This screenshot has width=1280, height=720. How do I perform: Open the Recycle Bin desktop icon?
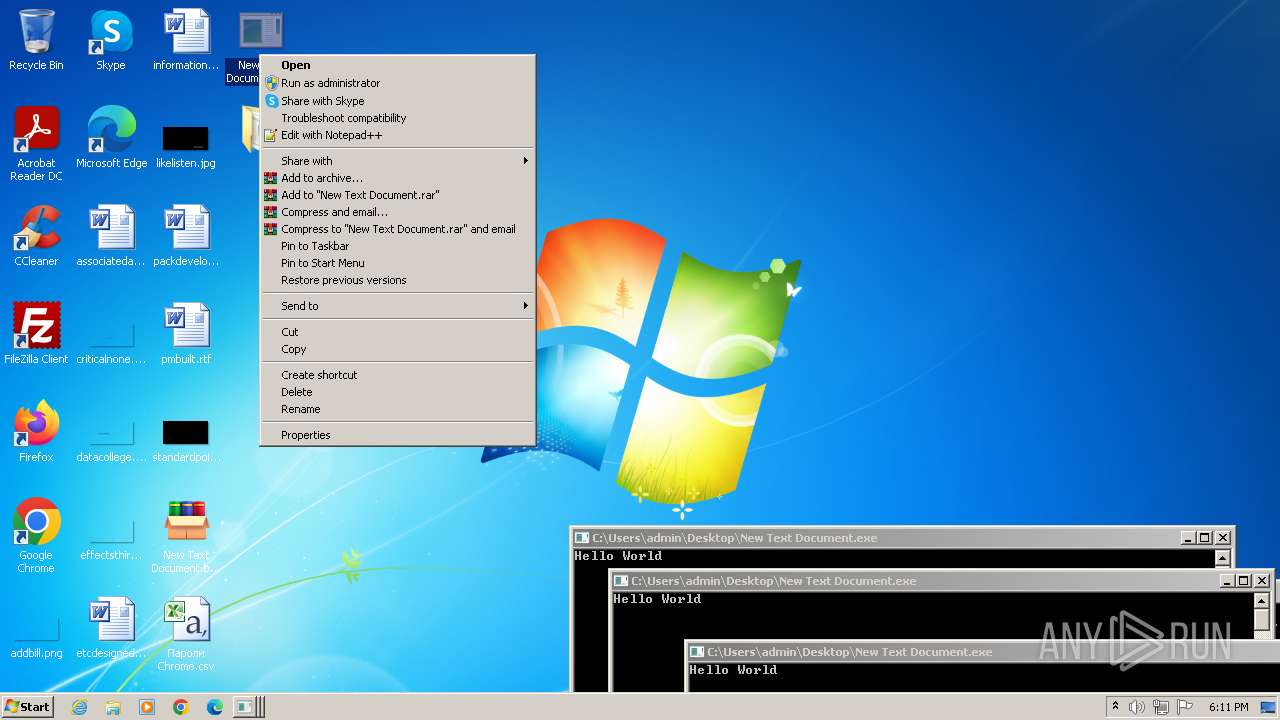36,40
